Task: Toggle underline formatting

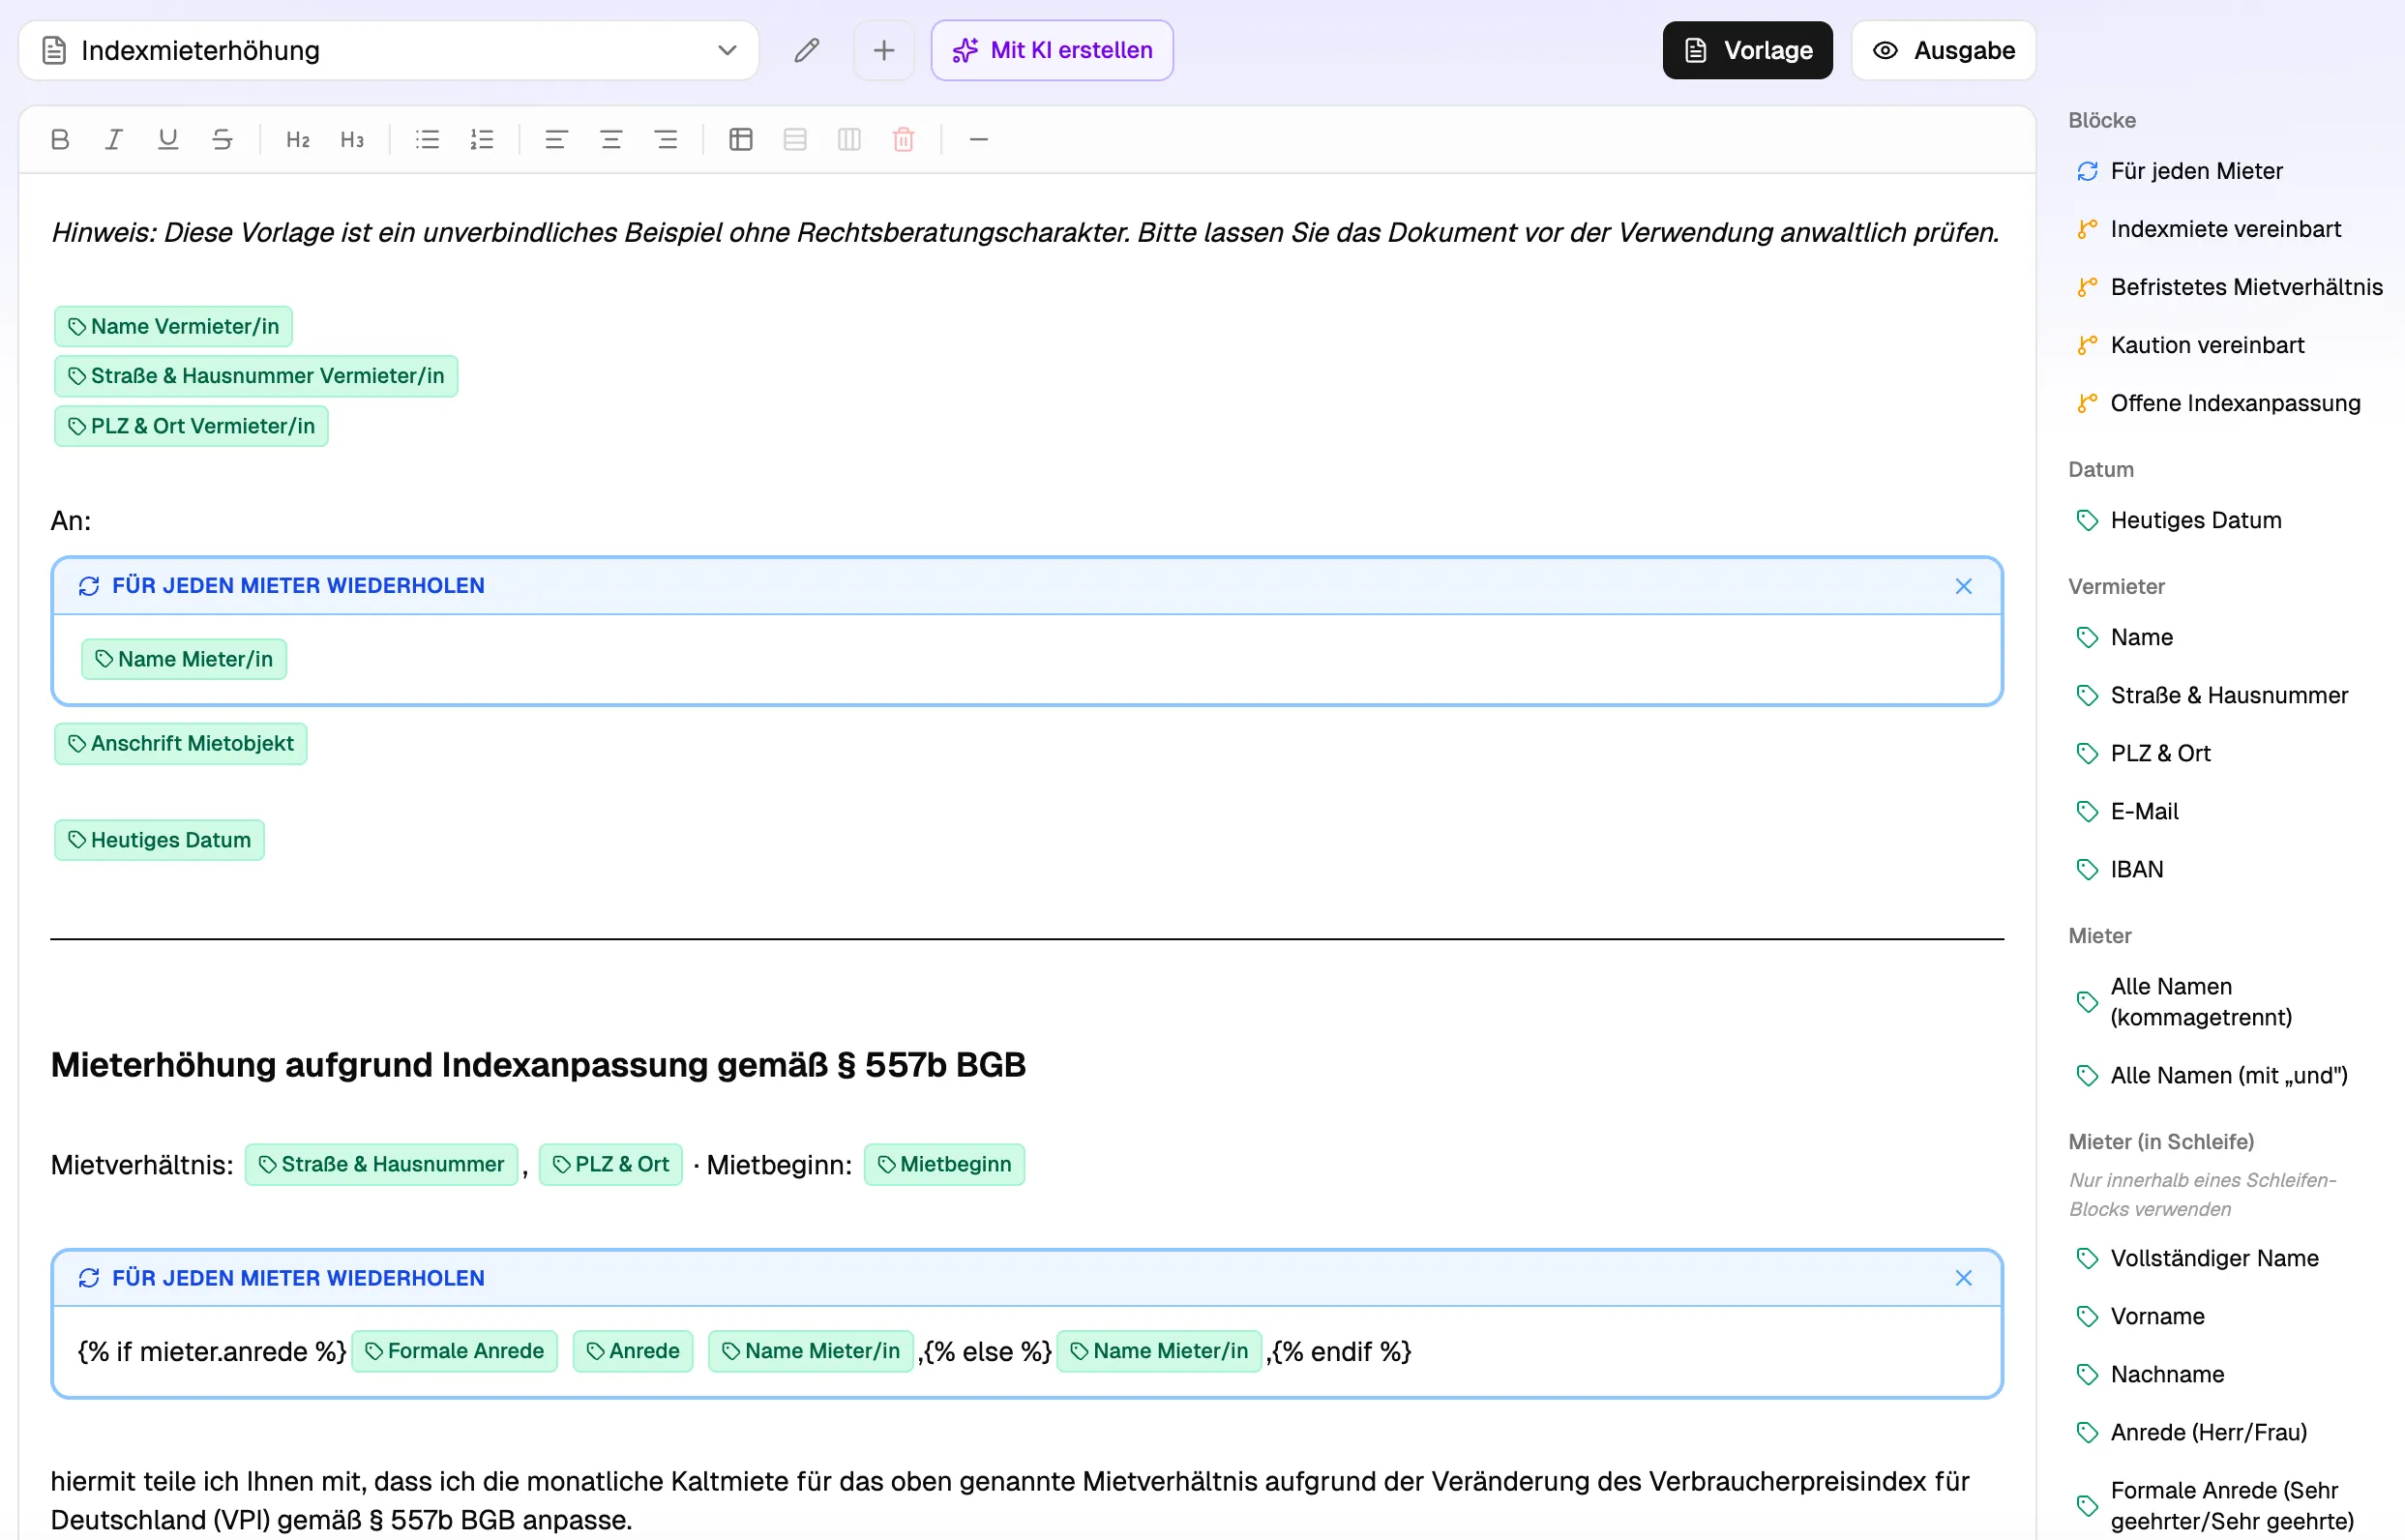Action: coord(168,139)
